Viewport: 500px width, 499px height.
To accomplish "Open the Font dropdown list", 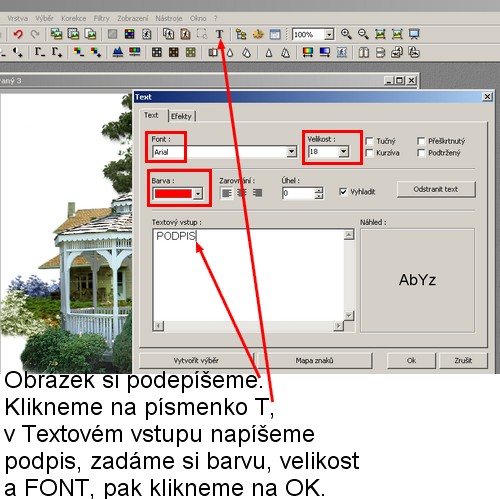I will (292, 152).
